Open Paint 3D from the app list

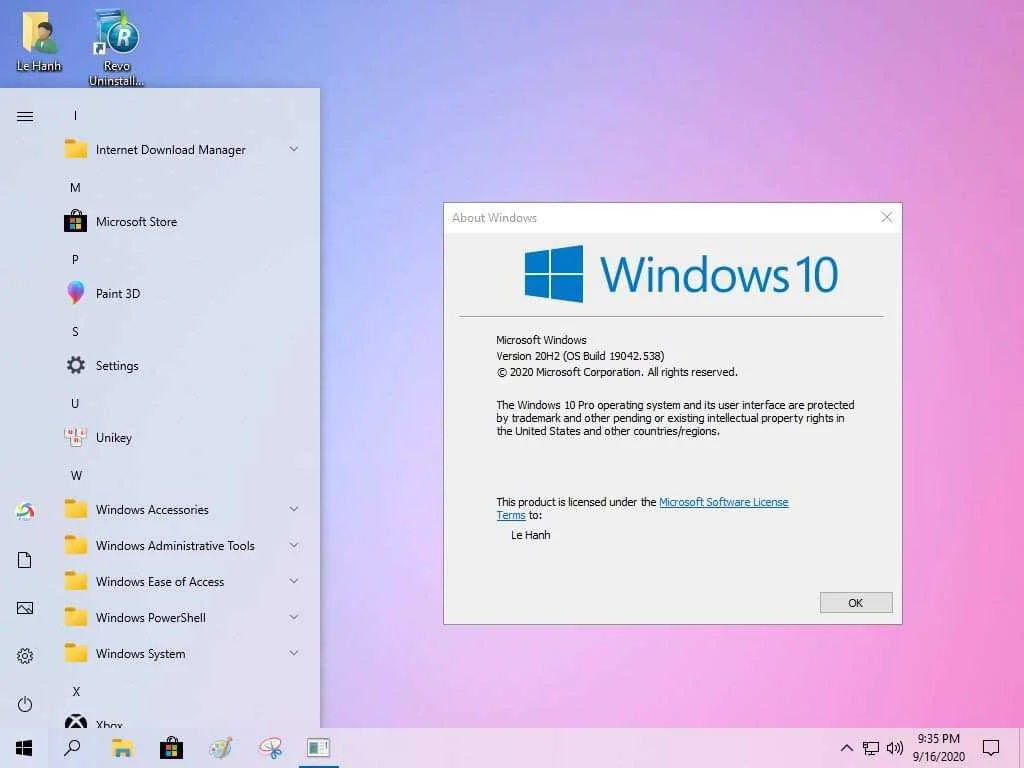(183, 294)
